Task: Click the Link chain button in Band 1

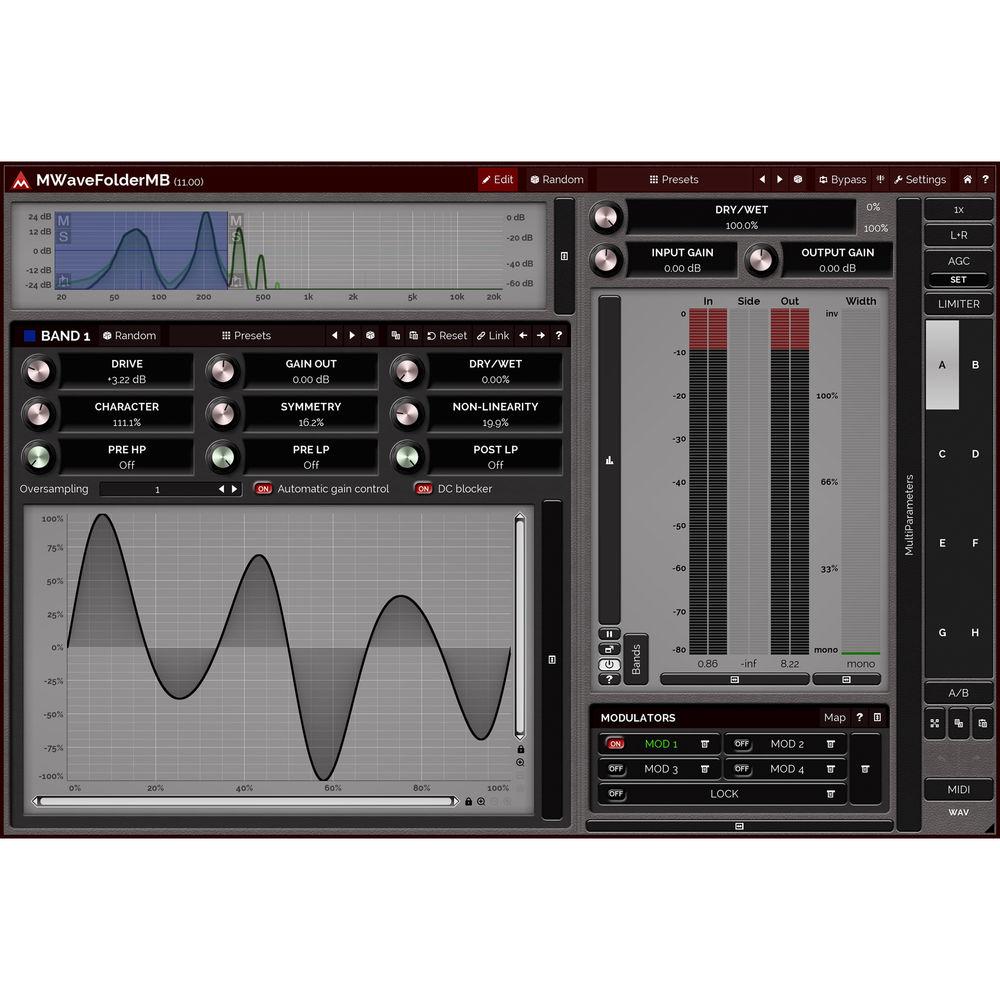Action: (492, 336)
